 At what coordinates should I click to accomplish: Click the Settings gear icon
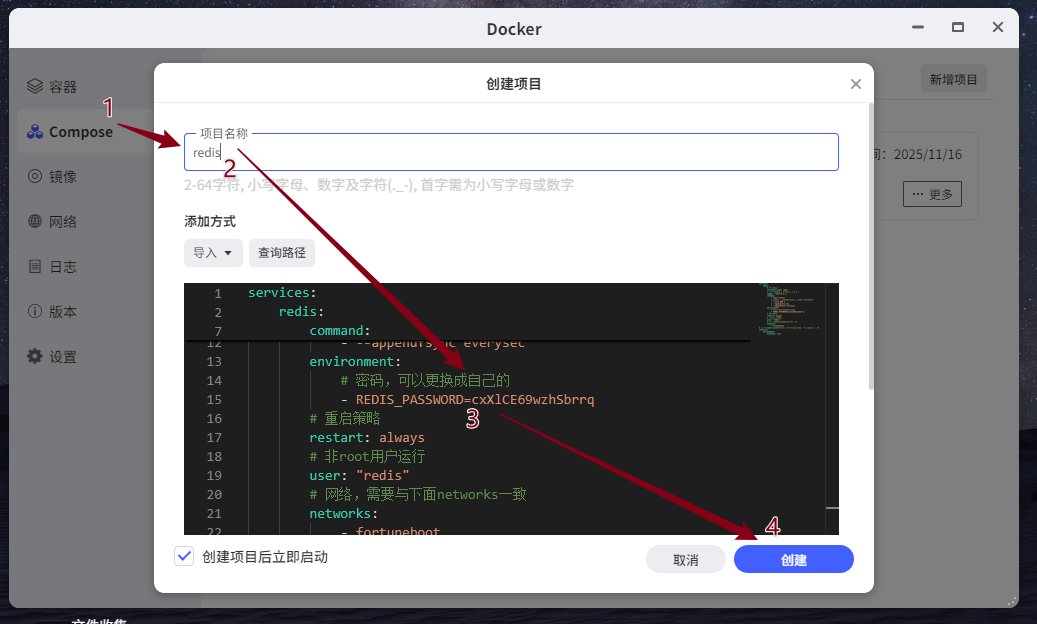coord(35,356)
